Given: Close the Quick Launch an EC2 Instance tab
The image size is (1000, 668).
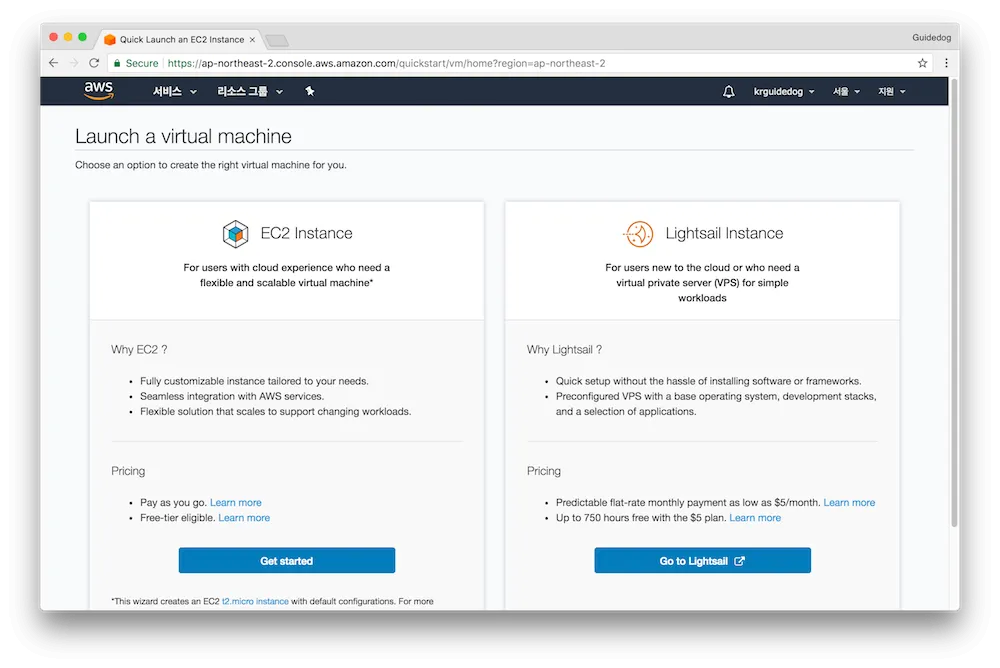Looking at the screenshot, I should 253,40.
